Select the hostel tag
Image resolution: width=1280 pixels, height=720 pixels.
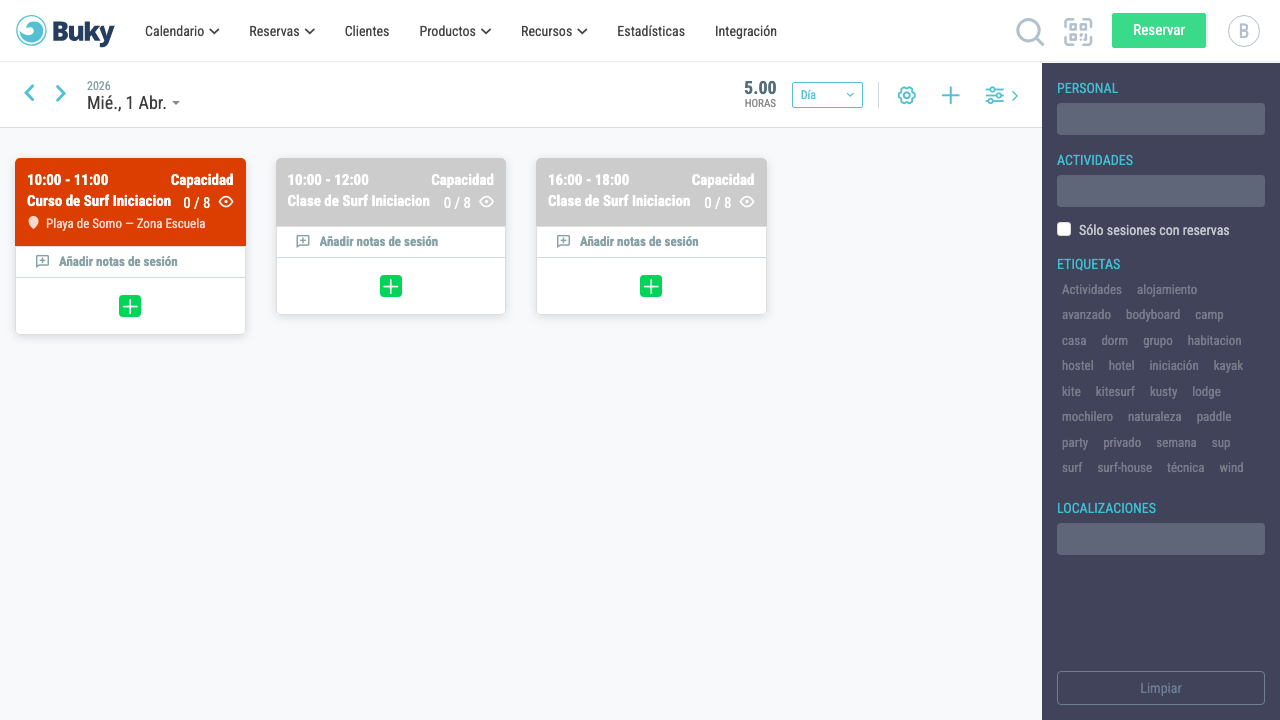[1078, 366]
